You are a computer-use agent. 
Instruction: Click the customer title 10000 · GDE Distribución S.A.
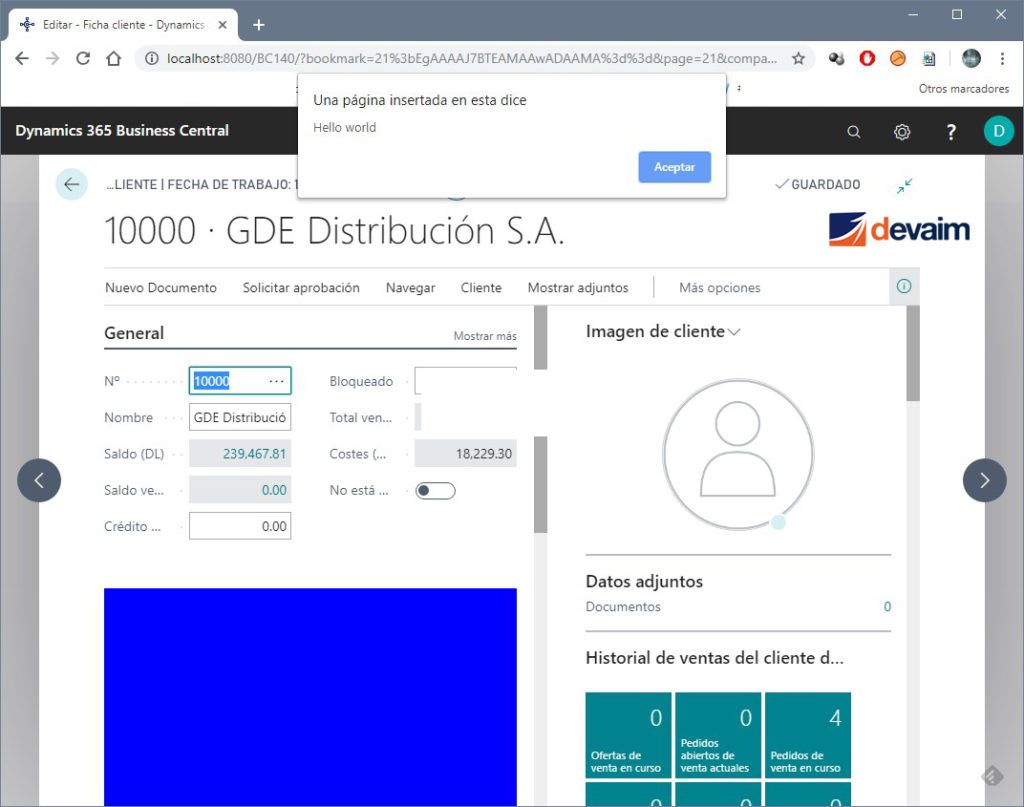click(x=334, y=231)
